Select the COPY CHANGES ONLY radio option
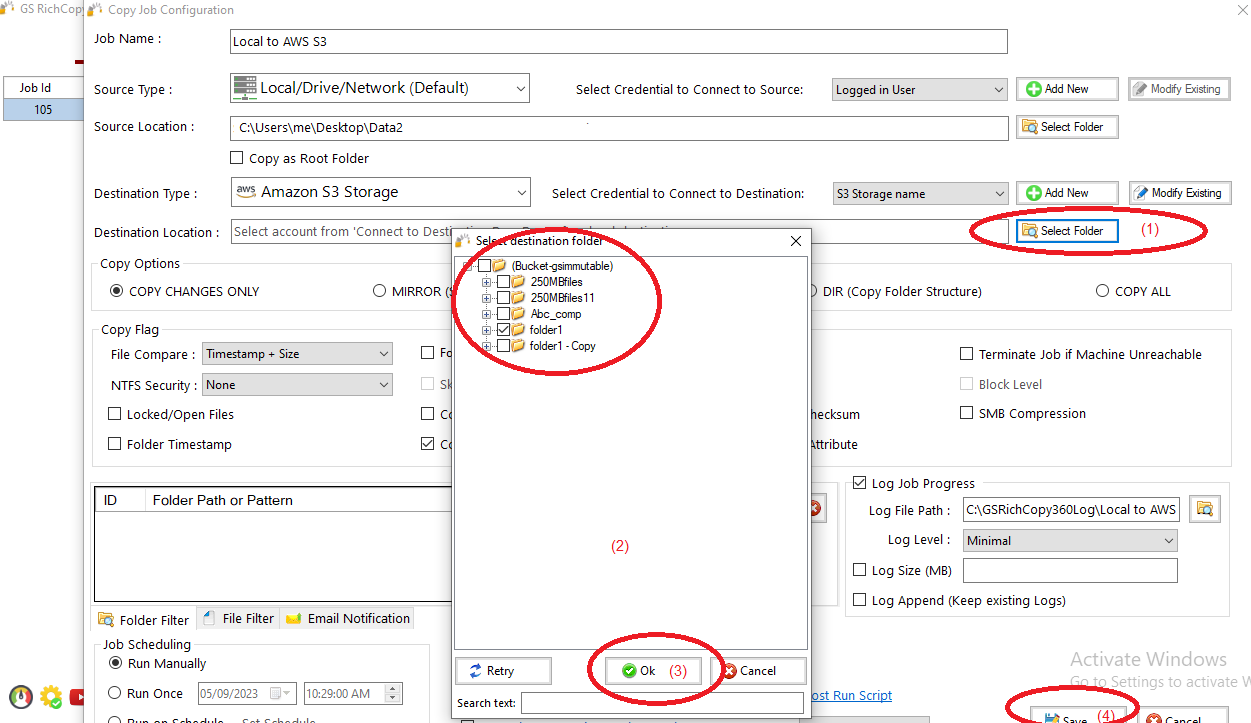The width and height of the screenshot is (1251, 723). (117, 291)
